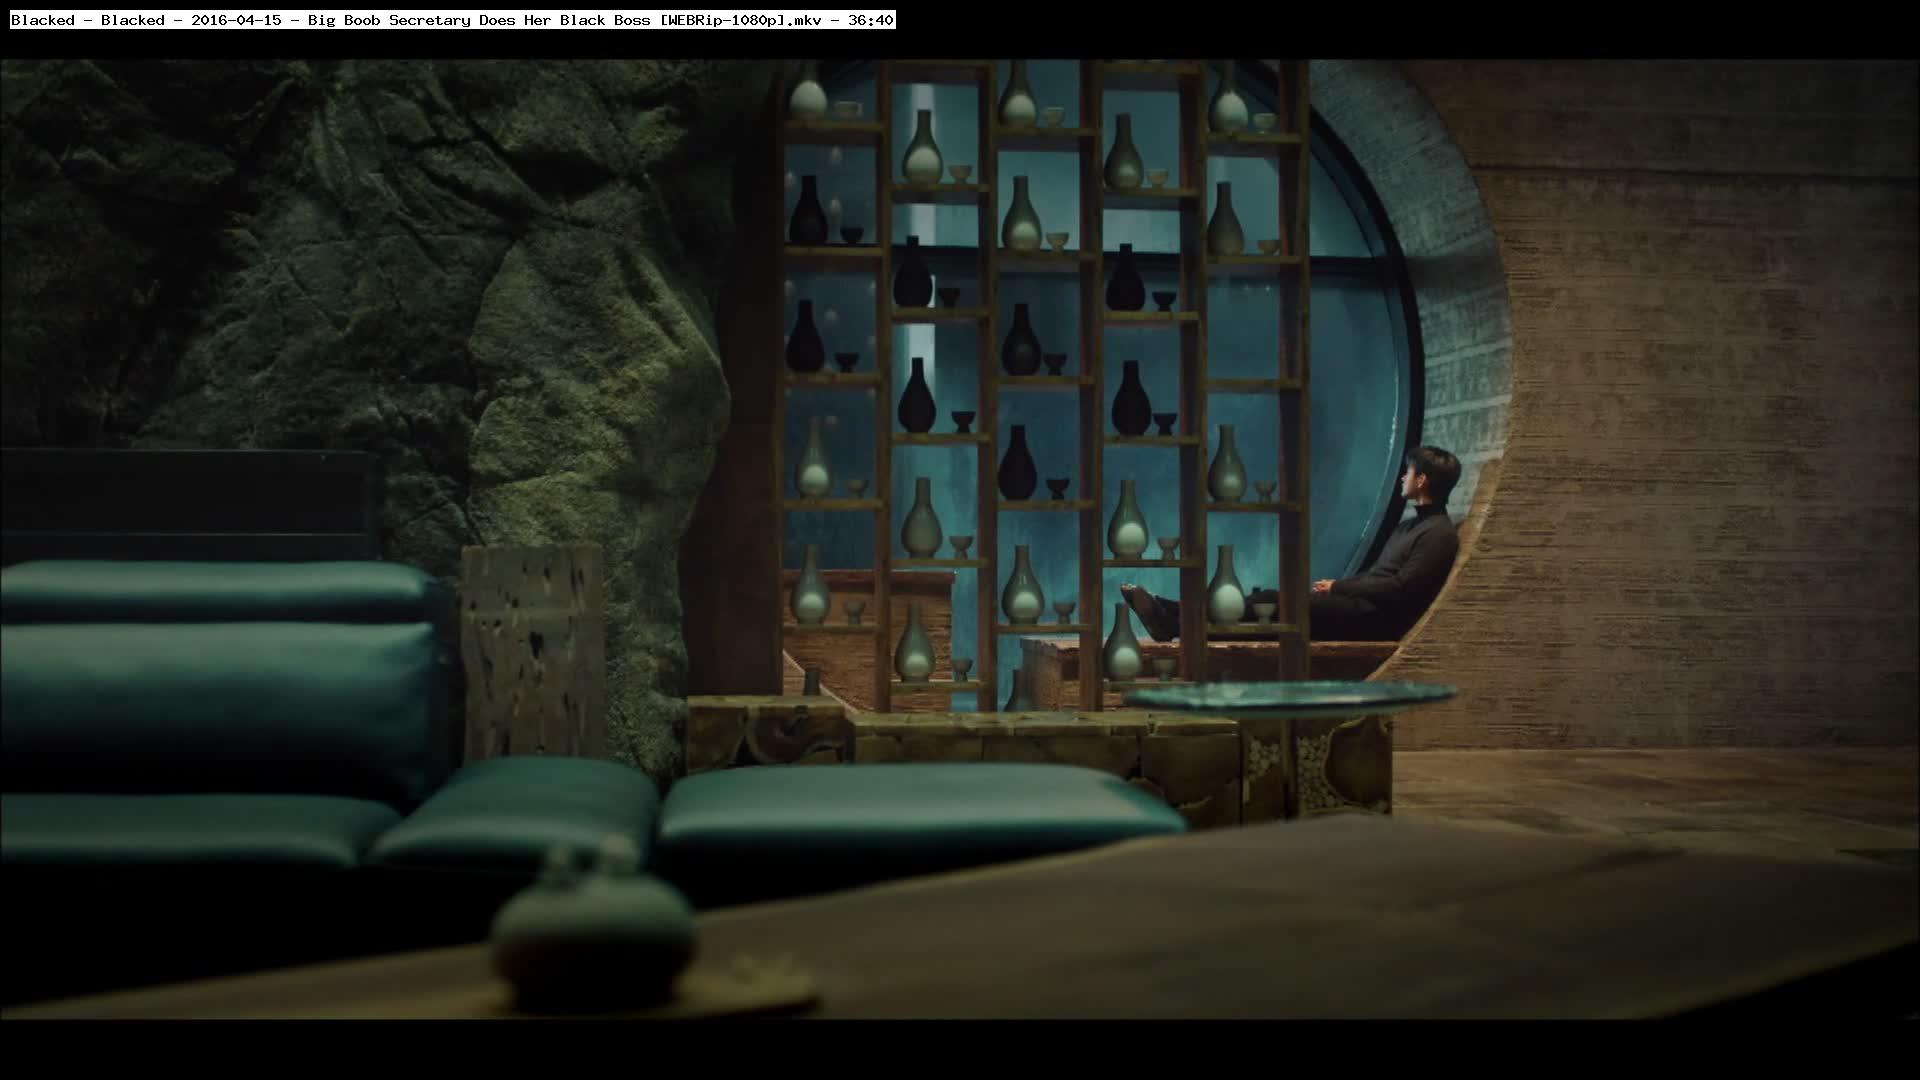
Task: Click the white vase at the top-left shelf
Action: pos(808,95)
